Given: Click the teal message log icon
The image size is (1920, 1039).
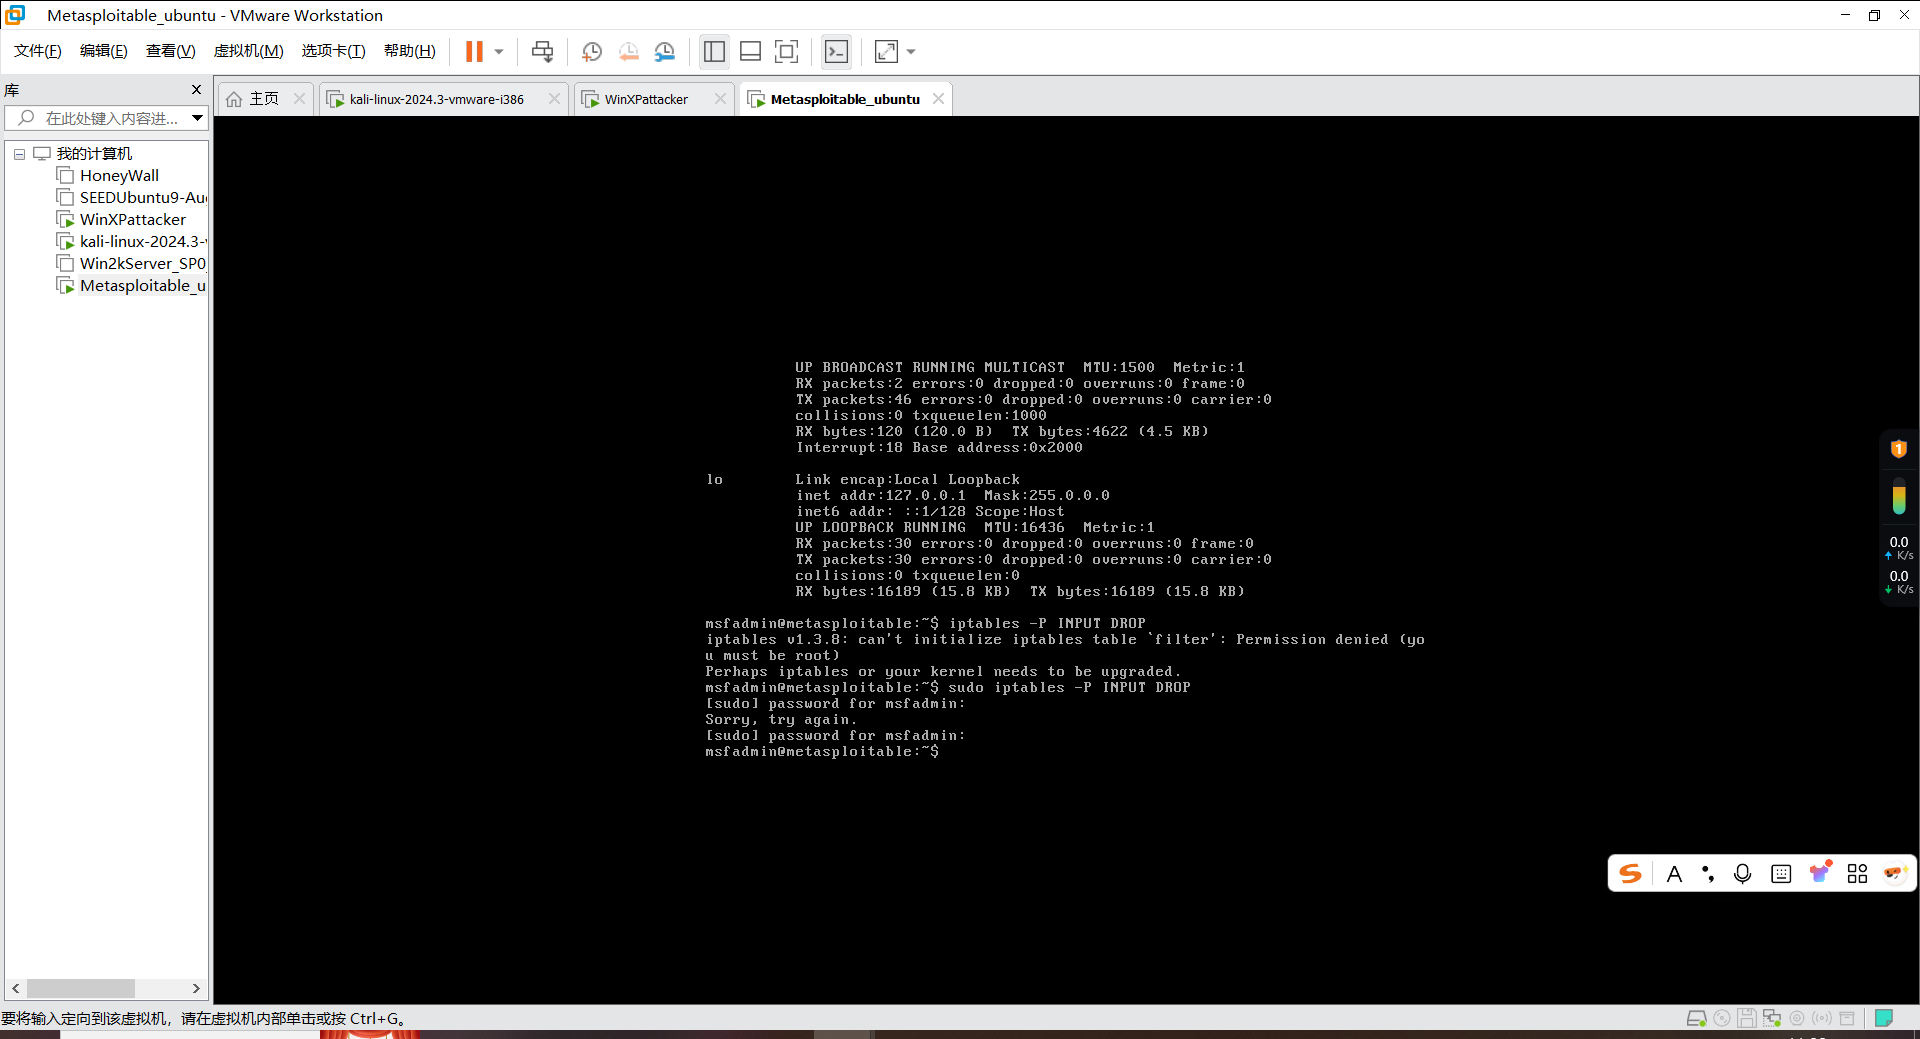Looking at the screenshot, I should pyautogui.click(x=1884, y=1018).
